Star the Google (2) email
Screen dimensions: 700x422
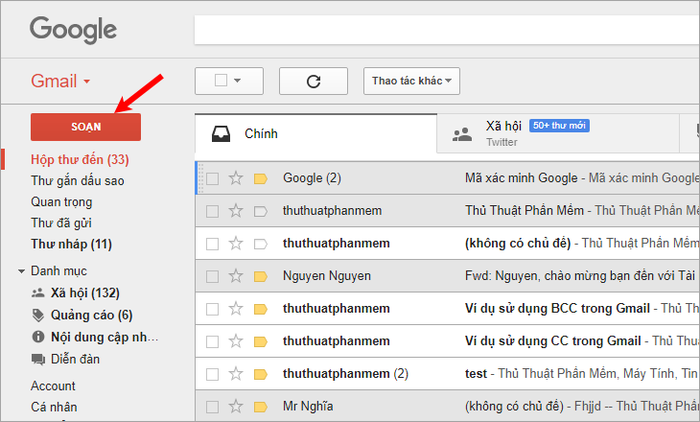(236, 178)
